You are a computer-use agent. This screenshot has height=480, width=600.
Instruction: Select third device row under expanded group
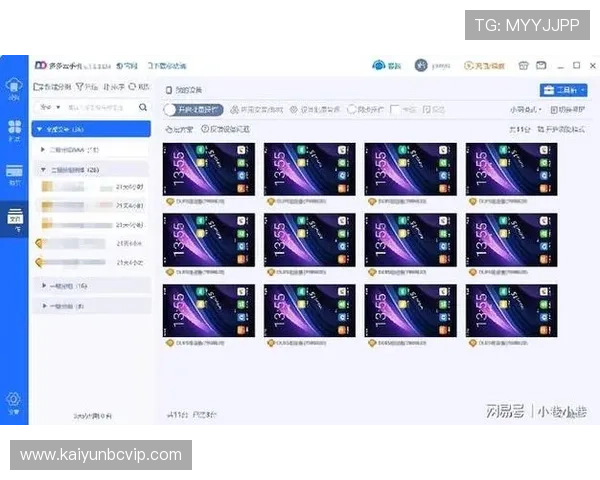[92, 224]
